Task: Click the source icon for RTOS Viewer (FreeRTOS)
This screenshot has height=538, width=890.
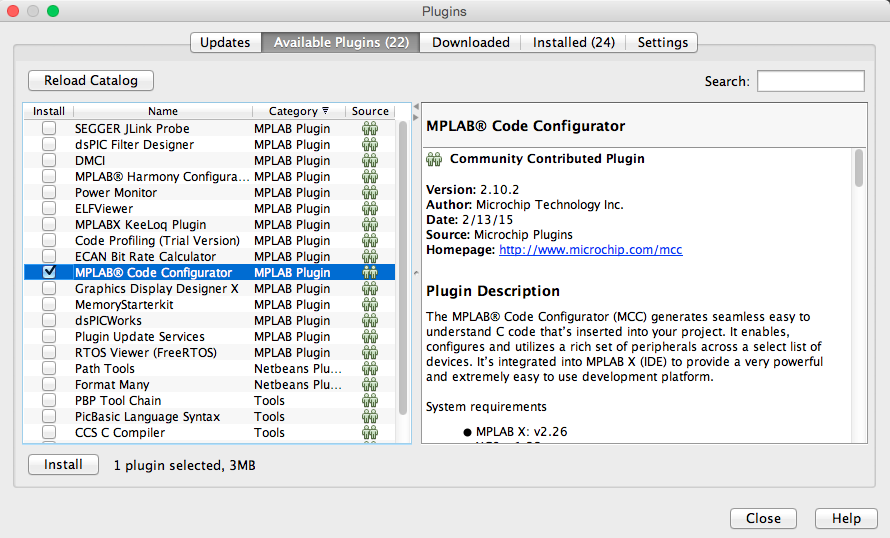Action: 370,353
